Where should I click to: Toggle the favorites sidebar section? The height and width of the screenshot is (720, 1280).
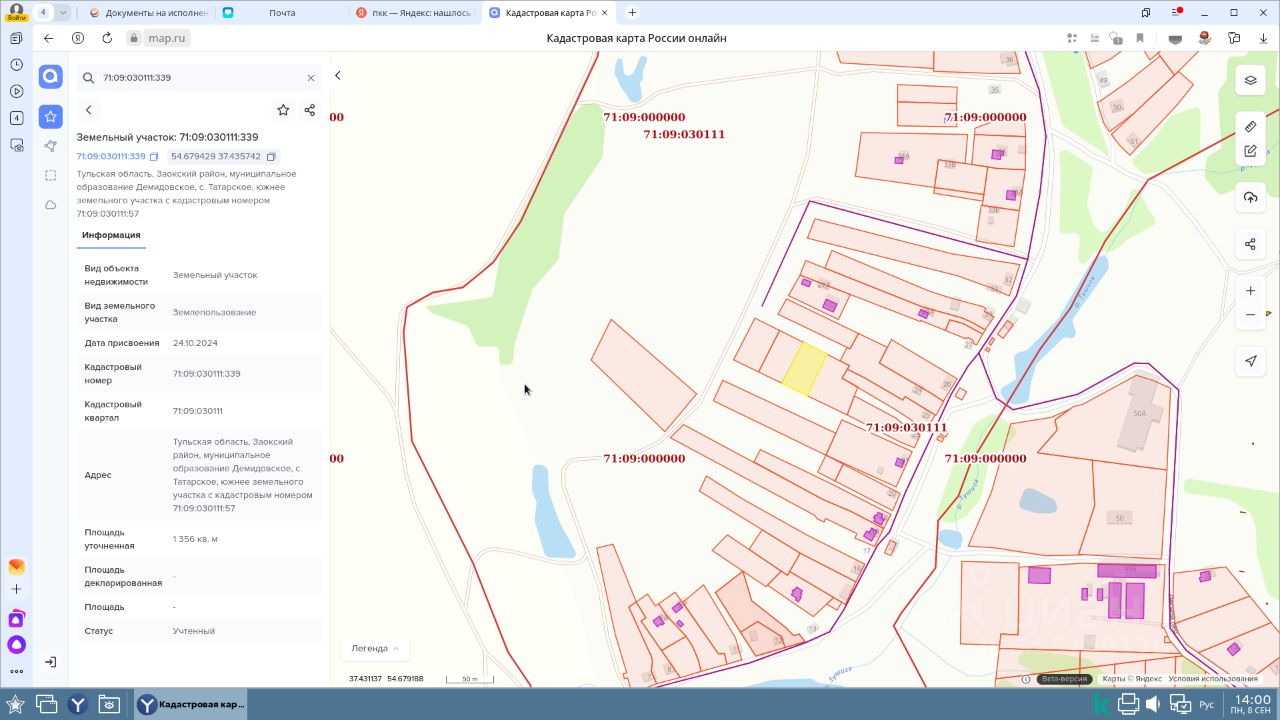tap(51, 117)
